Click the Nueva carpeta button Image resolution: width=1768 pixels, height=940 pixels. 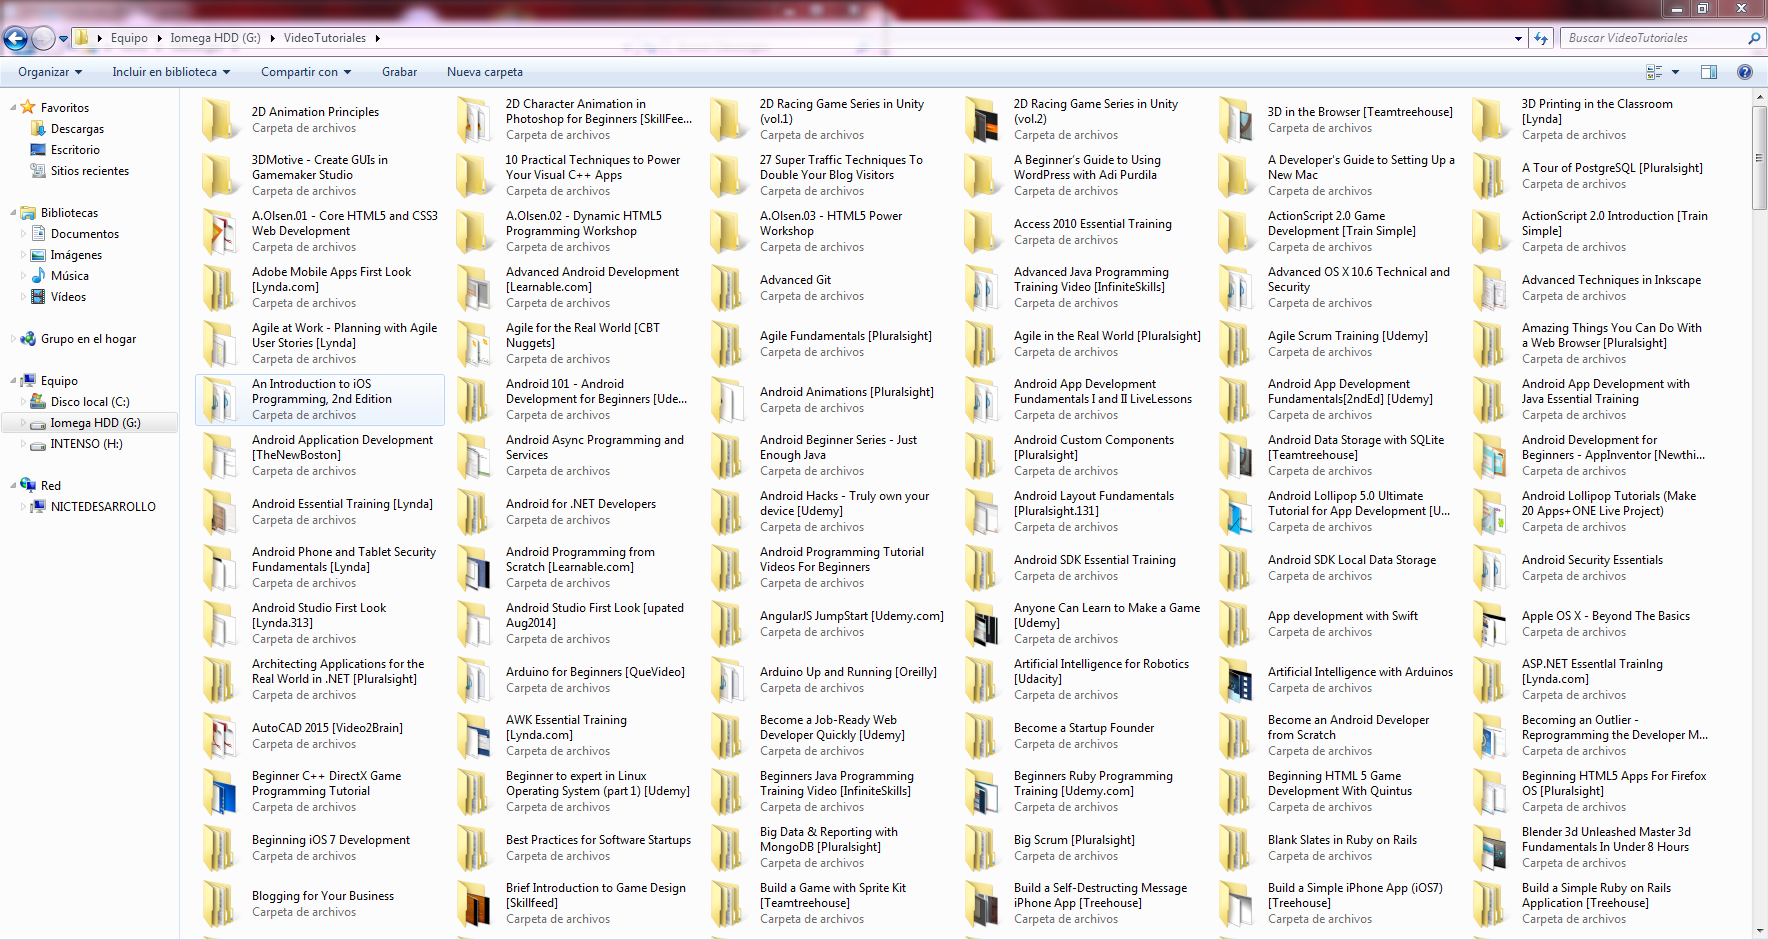tap(485, 72)
